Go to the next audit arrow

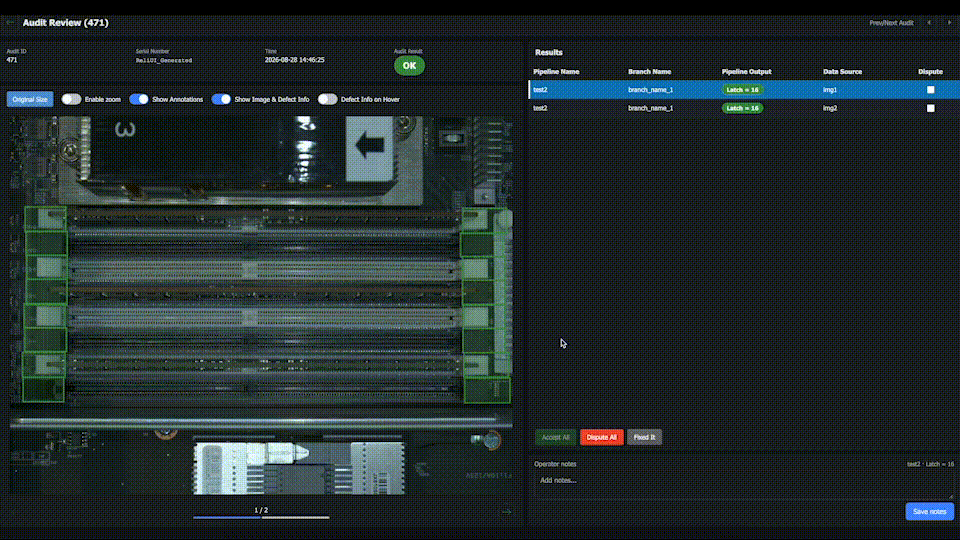(950, 23)
